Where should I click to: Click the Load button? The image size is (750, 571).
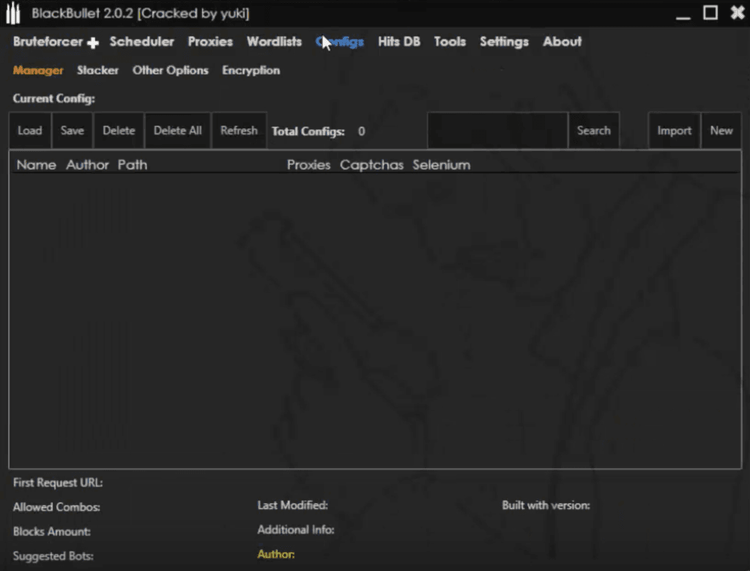[x=30, y=131]
